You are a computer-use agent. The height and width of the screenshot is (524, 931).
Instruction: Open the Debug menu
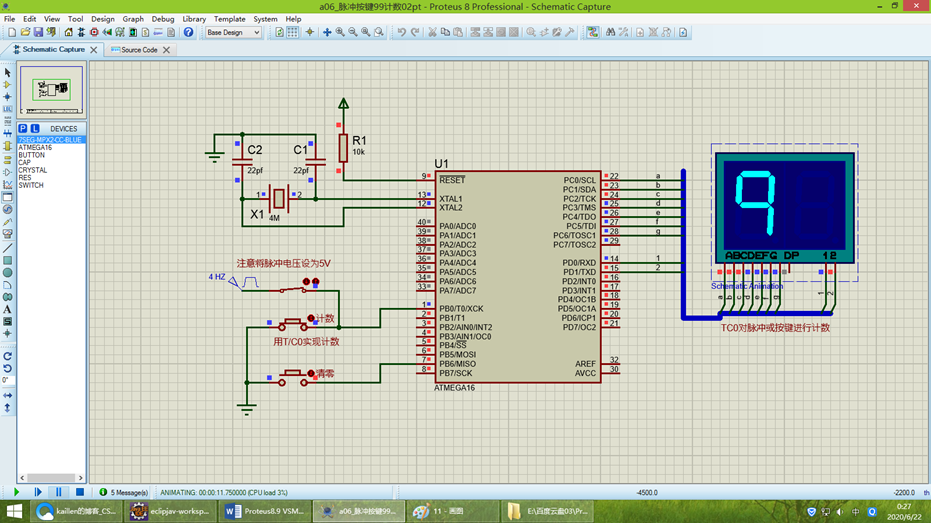pyautogui.click(x=163, y=19)
